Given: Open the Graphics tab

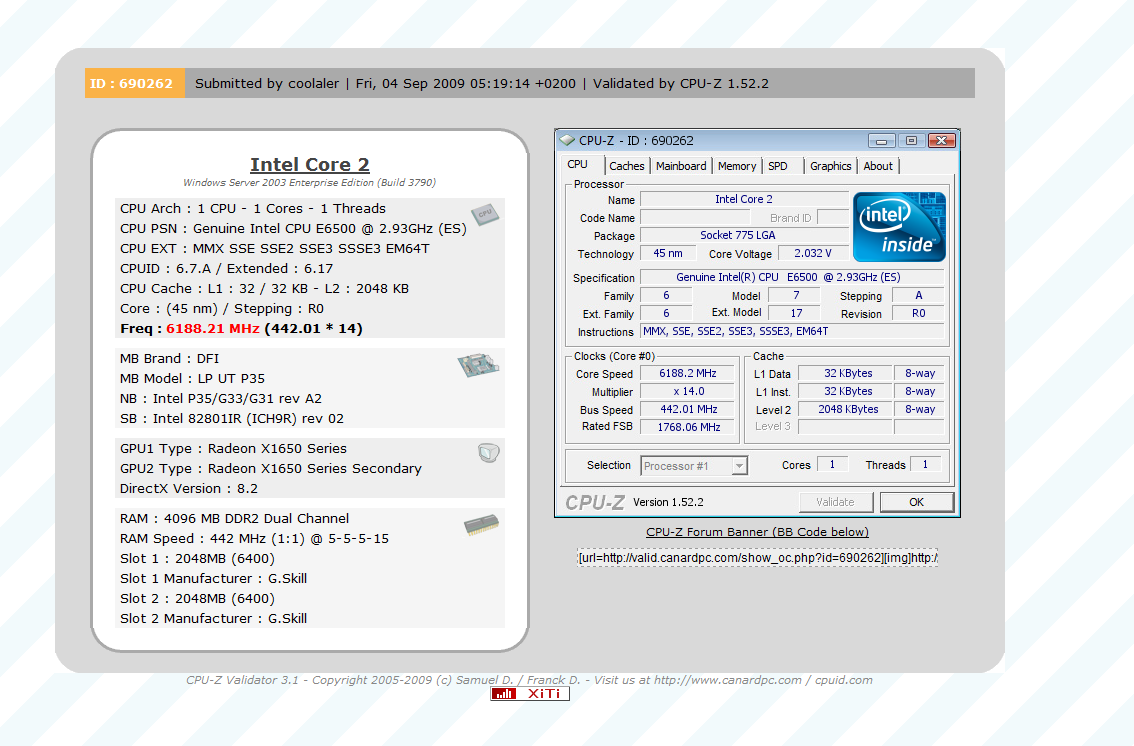Looking at the screenshot, I should [830, 166].
